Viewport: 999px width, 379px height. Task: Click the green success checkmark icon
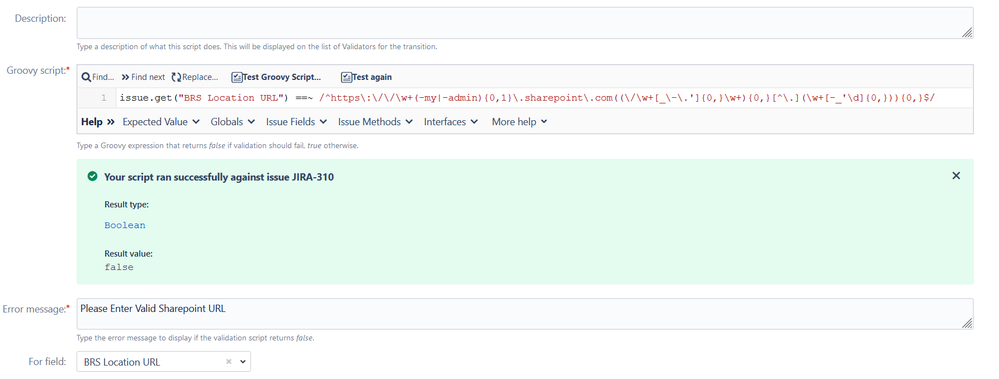click(92, 176)
